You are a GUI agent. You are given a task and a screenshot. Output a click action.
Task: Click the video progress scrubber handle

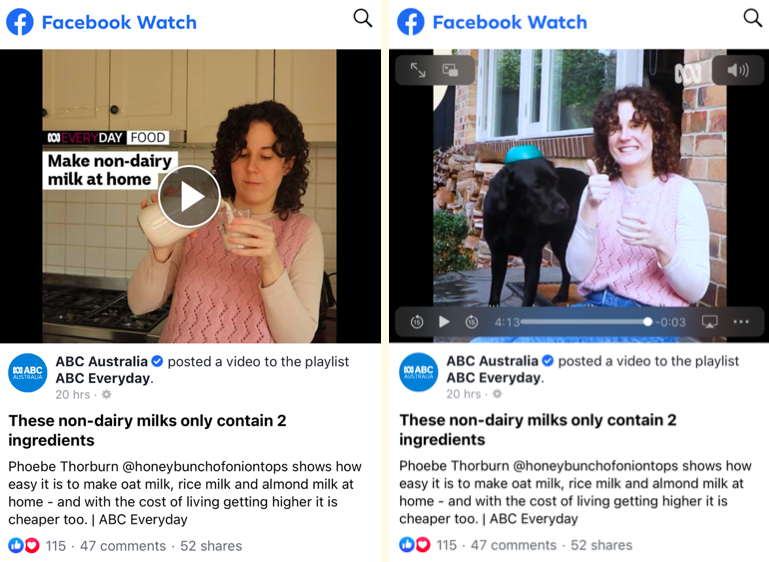point(647,322)
